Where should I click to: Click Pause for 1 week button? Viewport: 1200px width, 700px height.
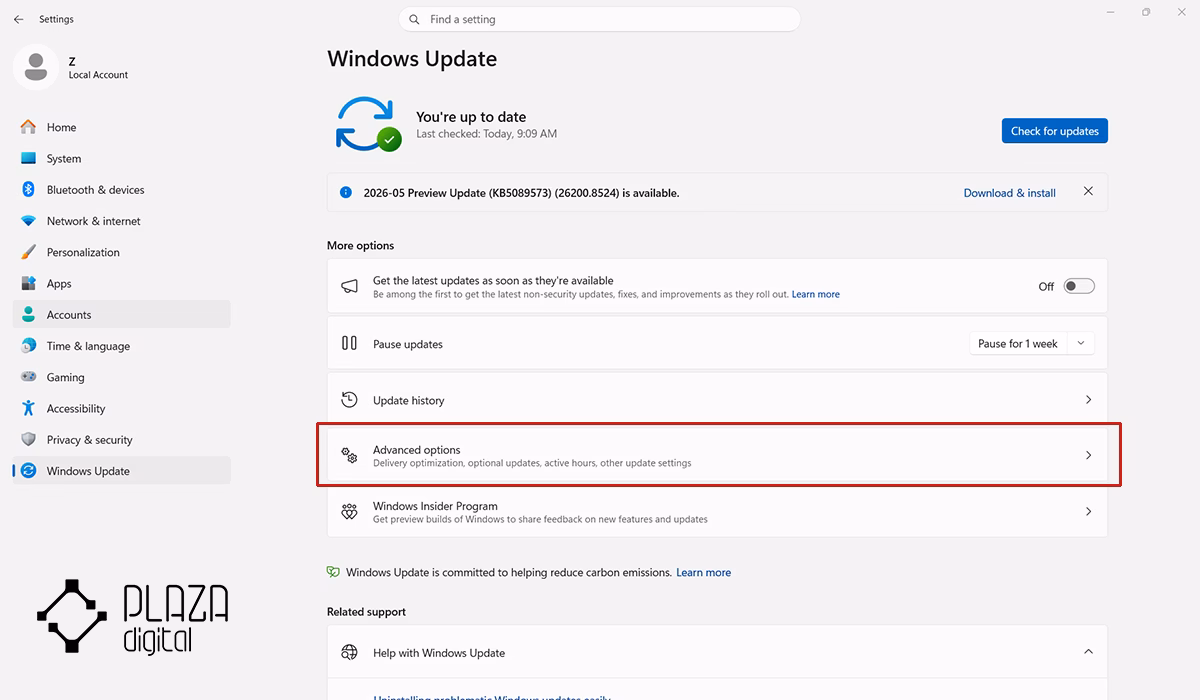coord(1019,343)
